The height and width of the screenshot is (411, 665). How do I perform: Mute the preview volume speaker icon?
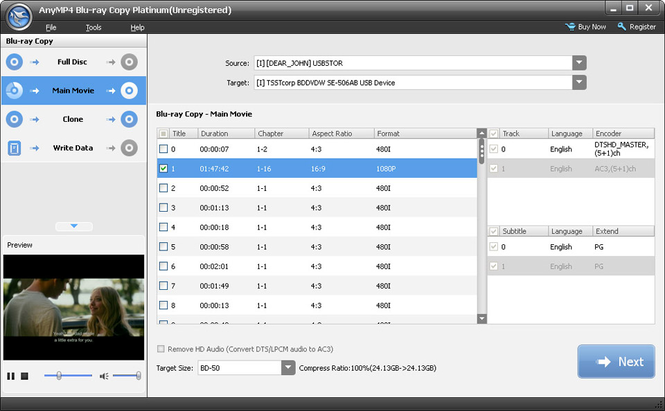pyautogui.click(x=104, y=376)
